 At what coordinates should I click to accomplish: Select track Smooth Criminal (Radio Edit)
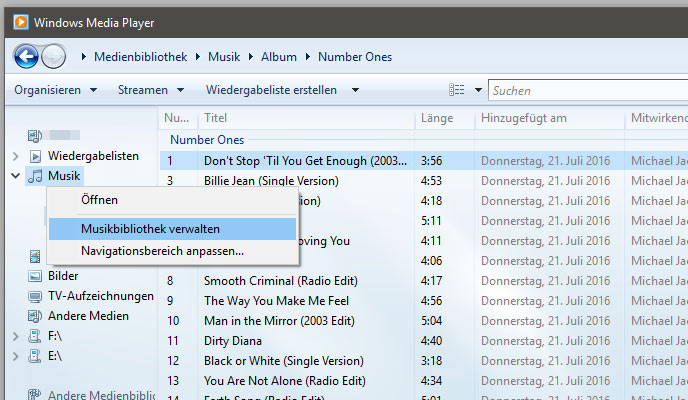coord(281,281)
